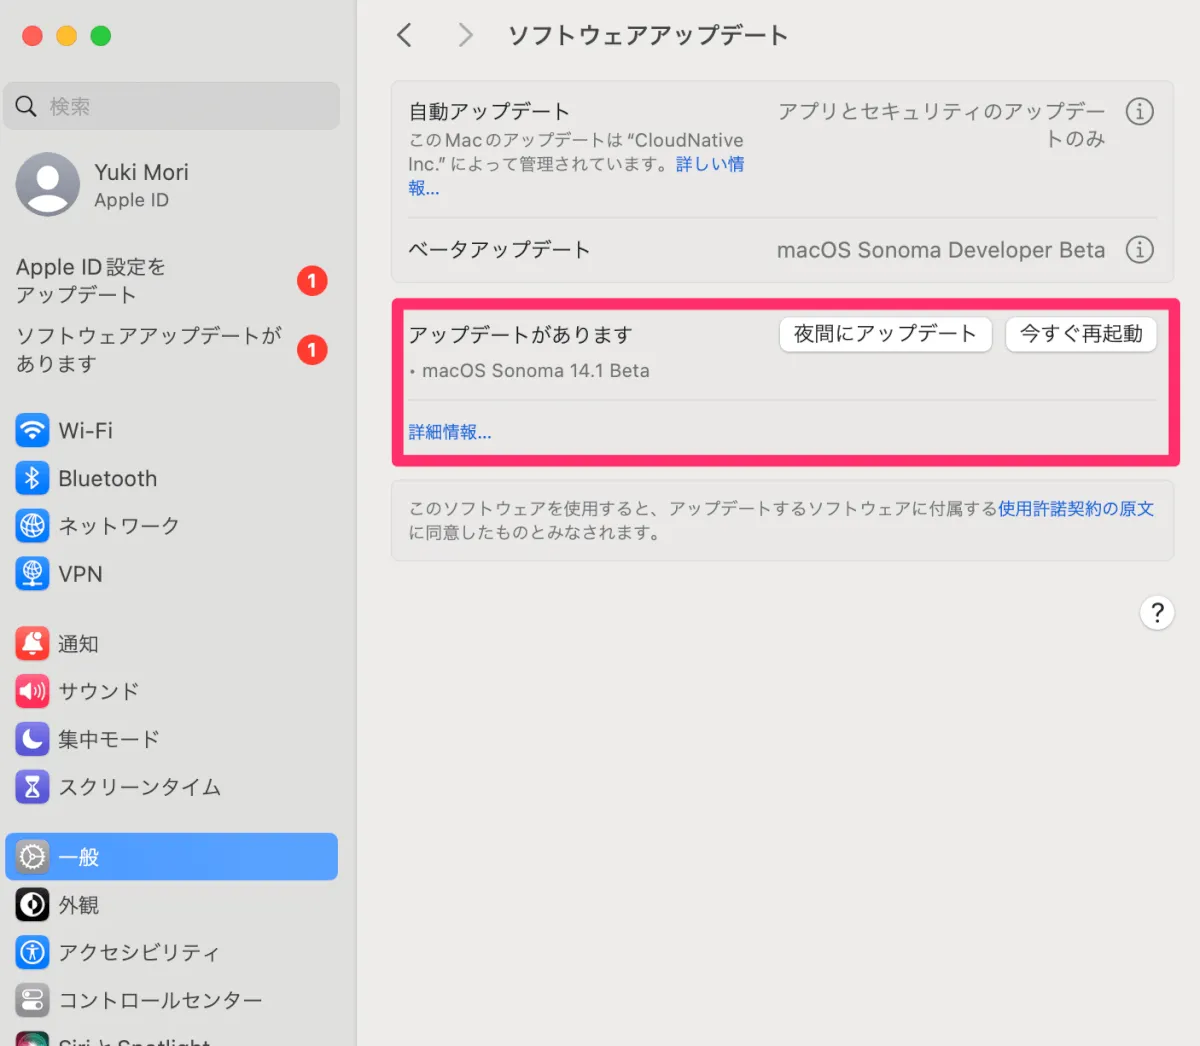1200x1046 pixels.
Task: Click the Bluetooth icon in sidebar
Action: tap(32, 478)
